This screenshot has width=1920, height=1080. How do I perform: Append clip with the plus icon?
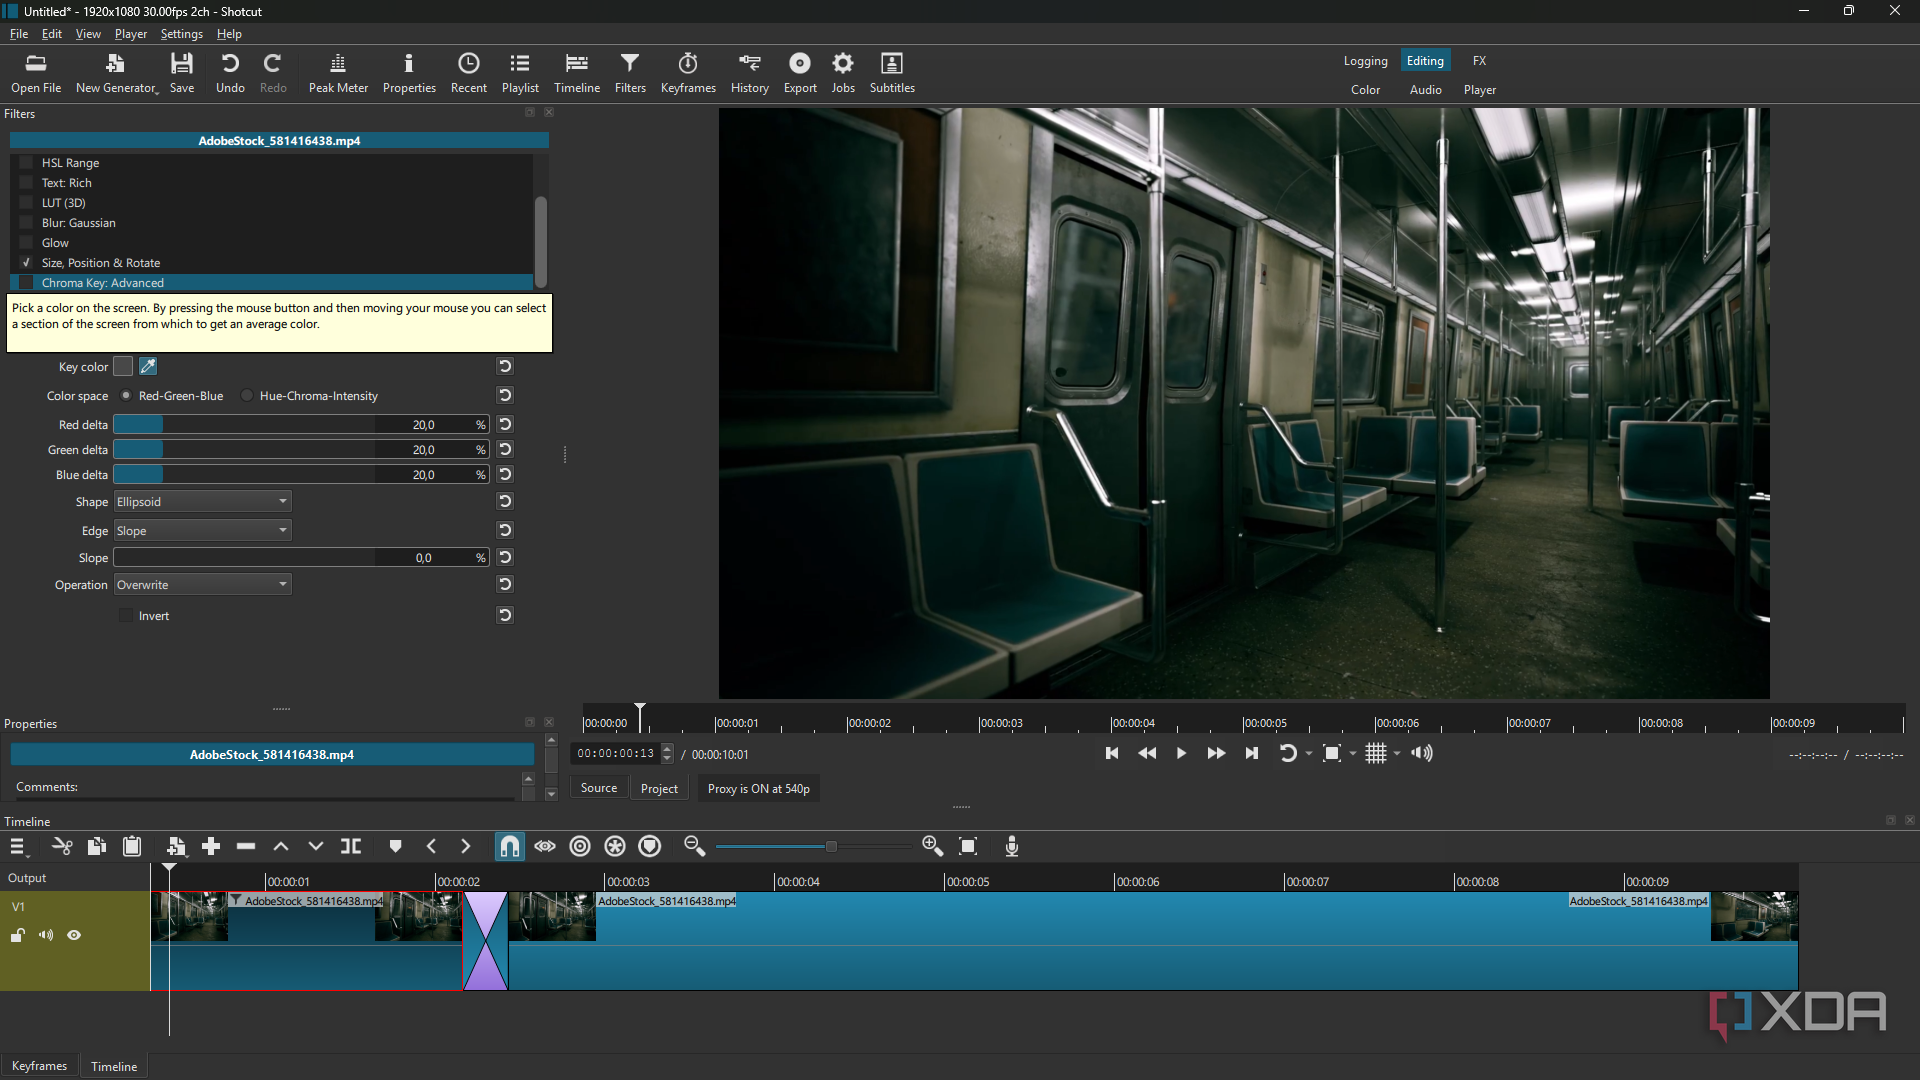pos(211,847)
